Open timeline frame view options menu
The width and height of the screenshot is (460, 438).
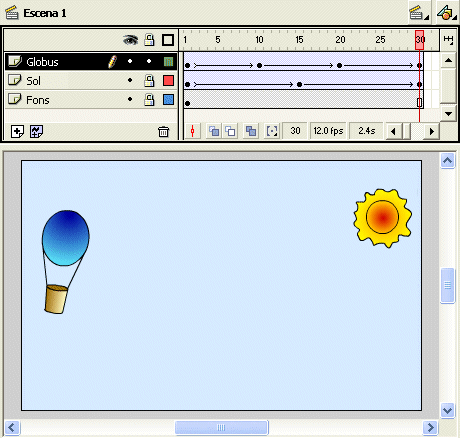(x=448, y=40)
